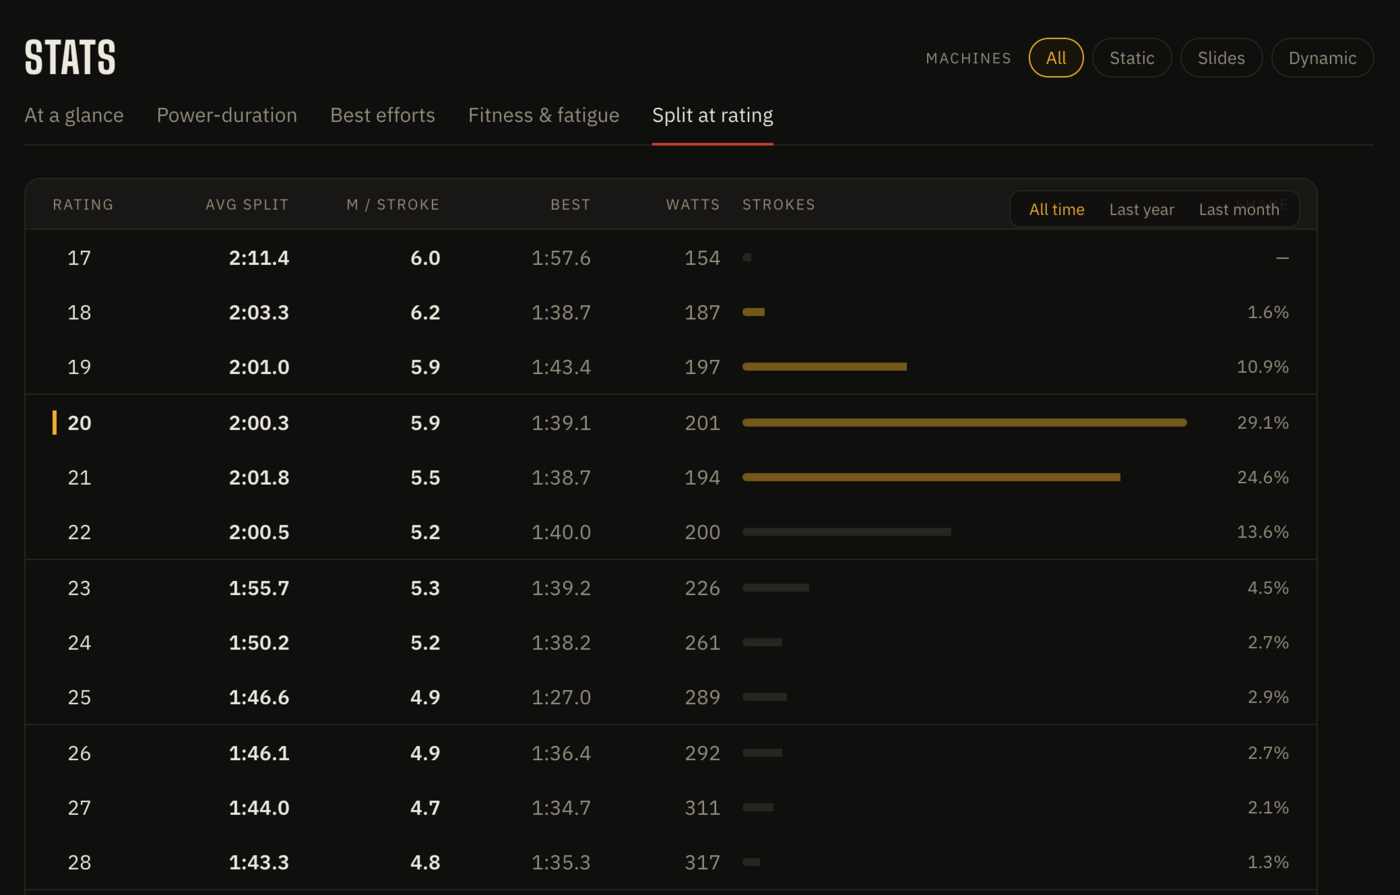The width and height of the screenshot is (1400, 895).
Task: Click the M / STROKE column header
Action: coord(393,204)
